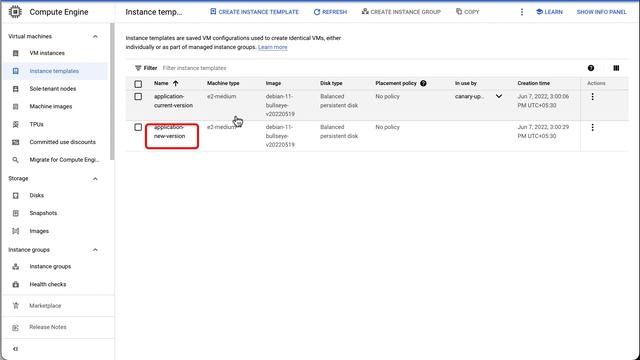Viewport: 640px width, 360px height.
Task: Click the Machine images icon
Action: tap(16, 107)
